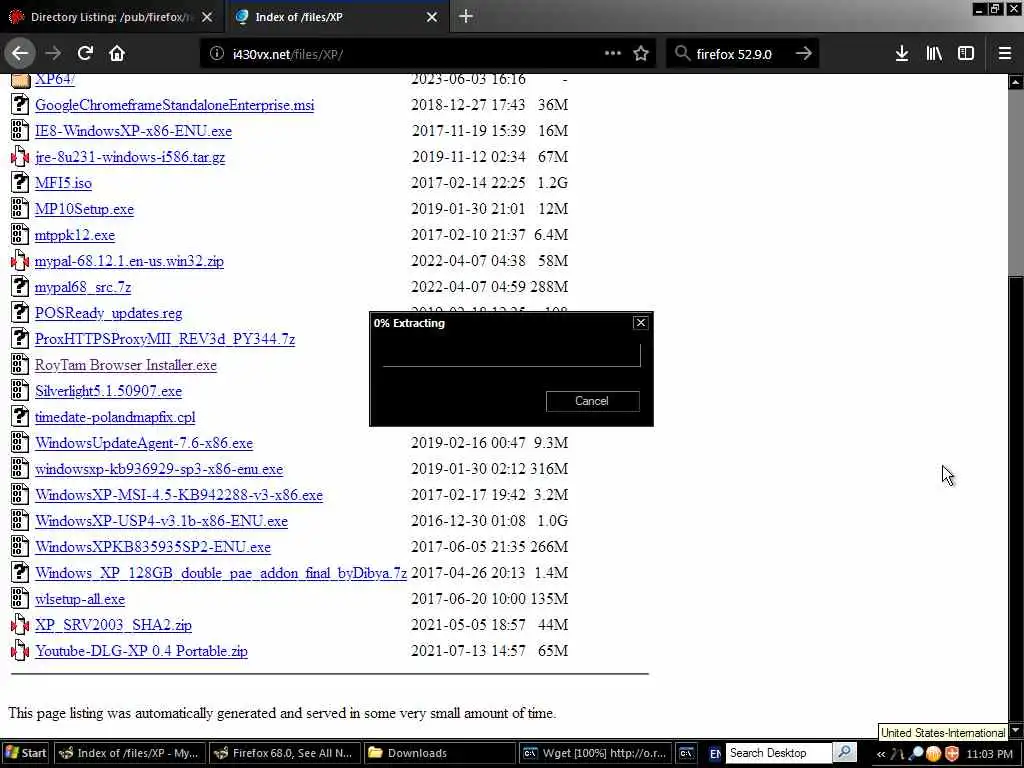Close the Index of /files/XP tab
The height and width of the screenshot is (768, 1024).
432,17
